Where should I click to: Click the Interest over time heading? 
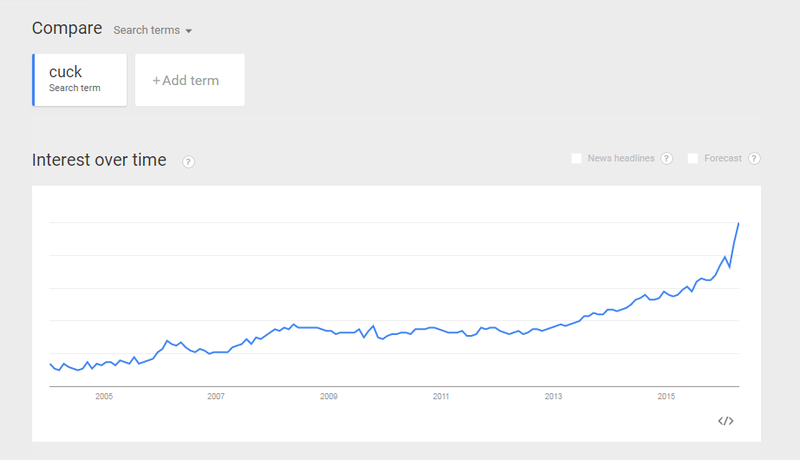point(99,160)
